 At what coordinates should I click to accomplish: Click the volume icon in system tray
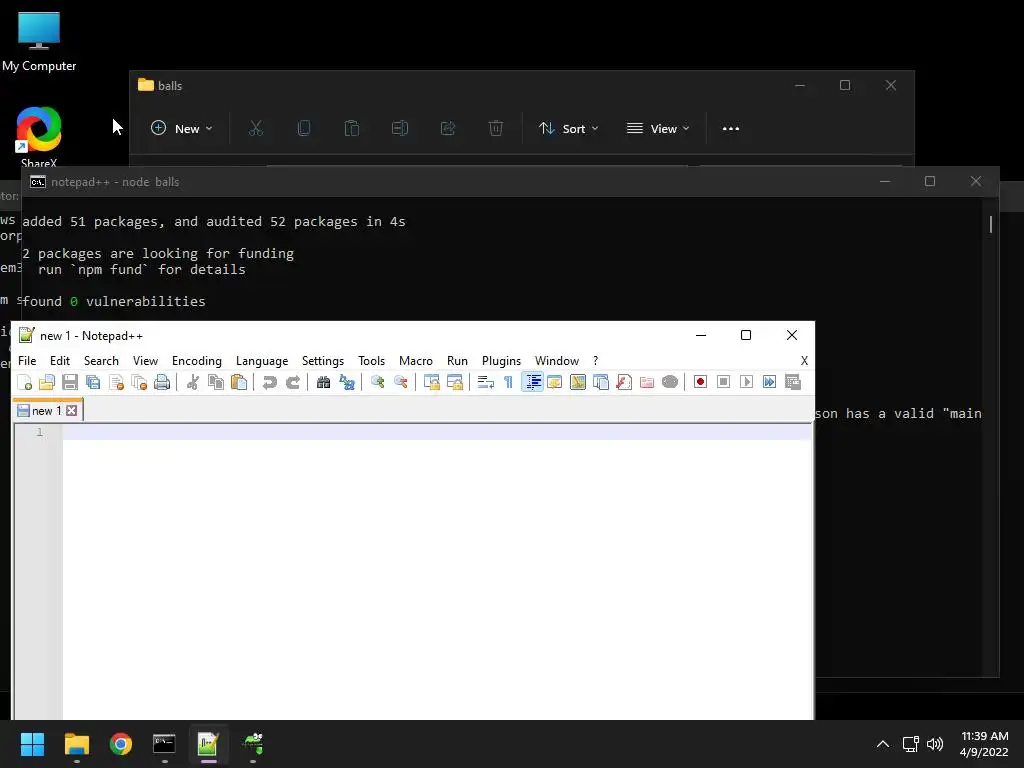pos(935,744)
